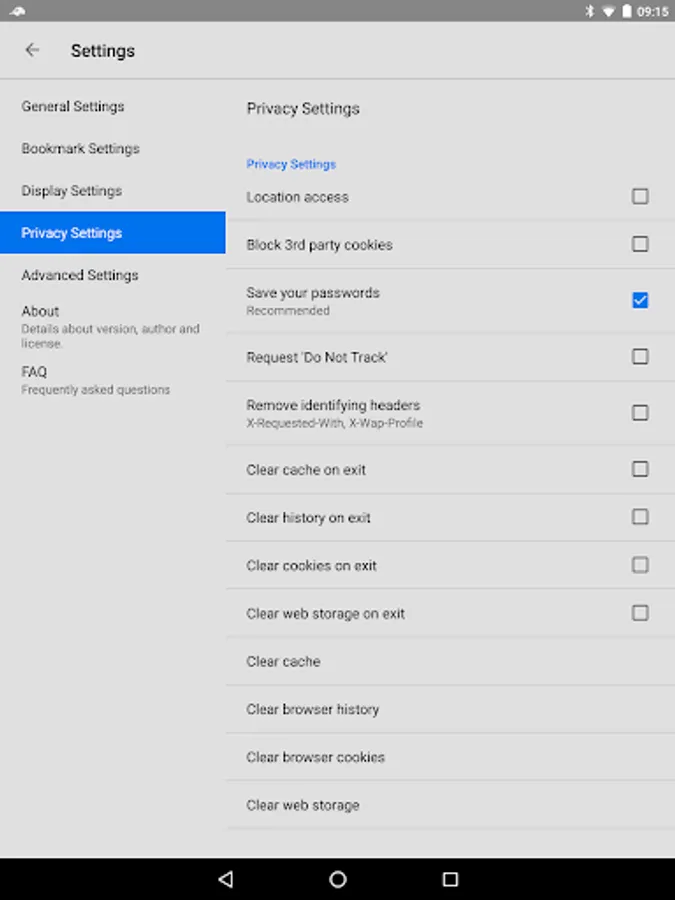Image resolution: width=675 pixels, height=900 pixels.
Task: Enable Clear web storage on exit
Action: [640, 613]
